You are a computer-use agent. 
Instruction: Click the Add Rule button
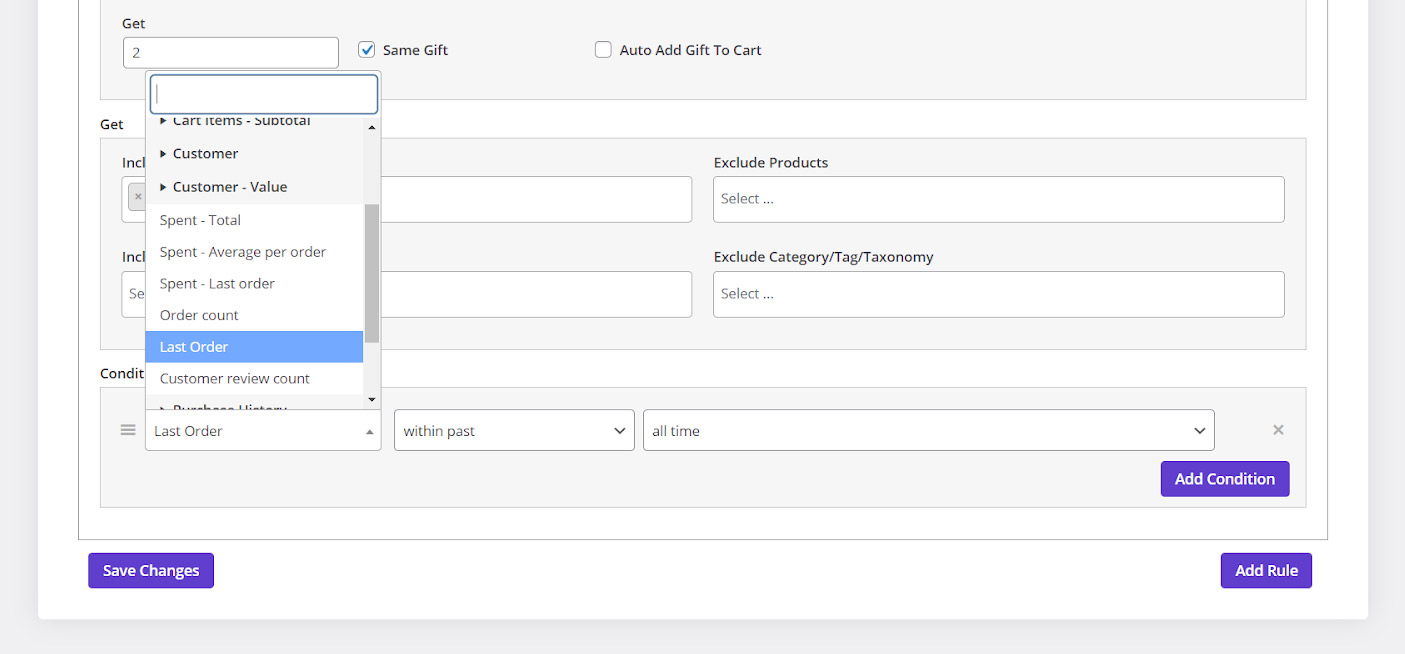point(1265,571)
